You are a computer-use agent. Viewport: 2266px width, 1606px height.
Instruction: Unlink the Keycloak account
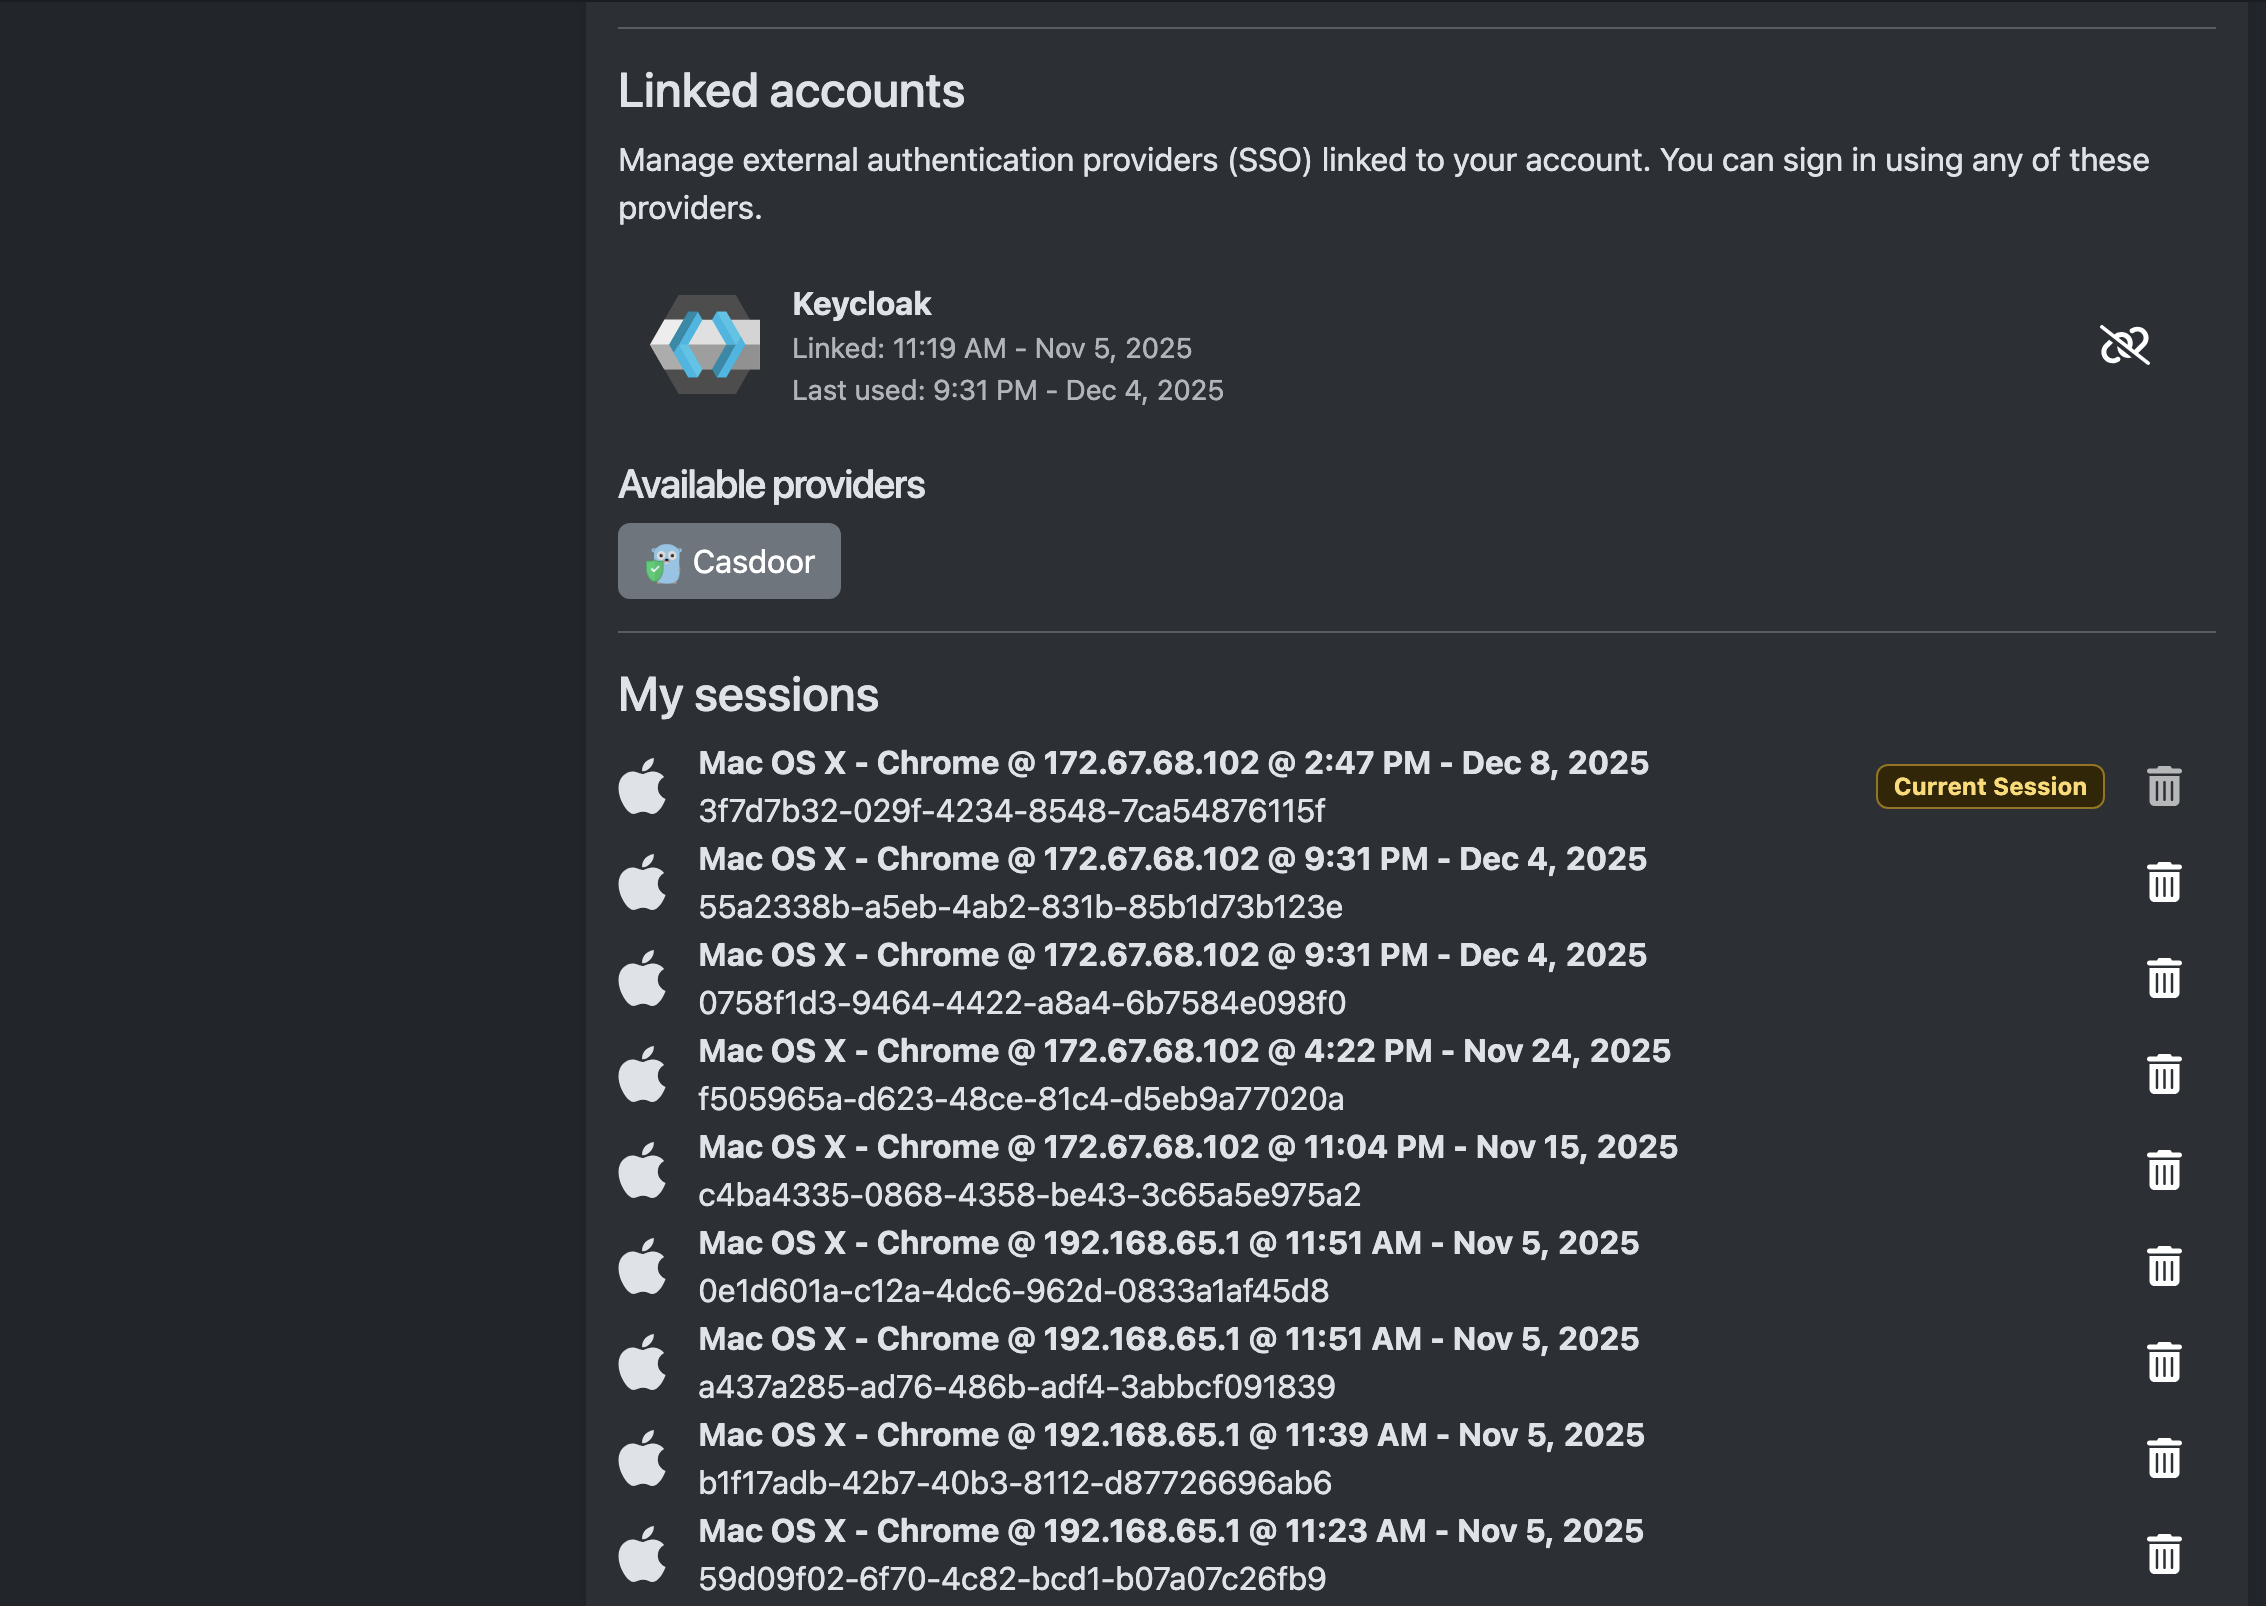click(x=2124, y=345)
